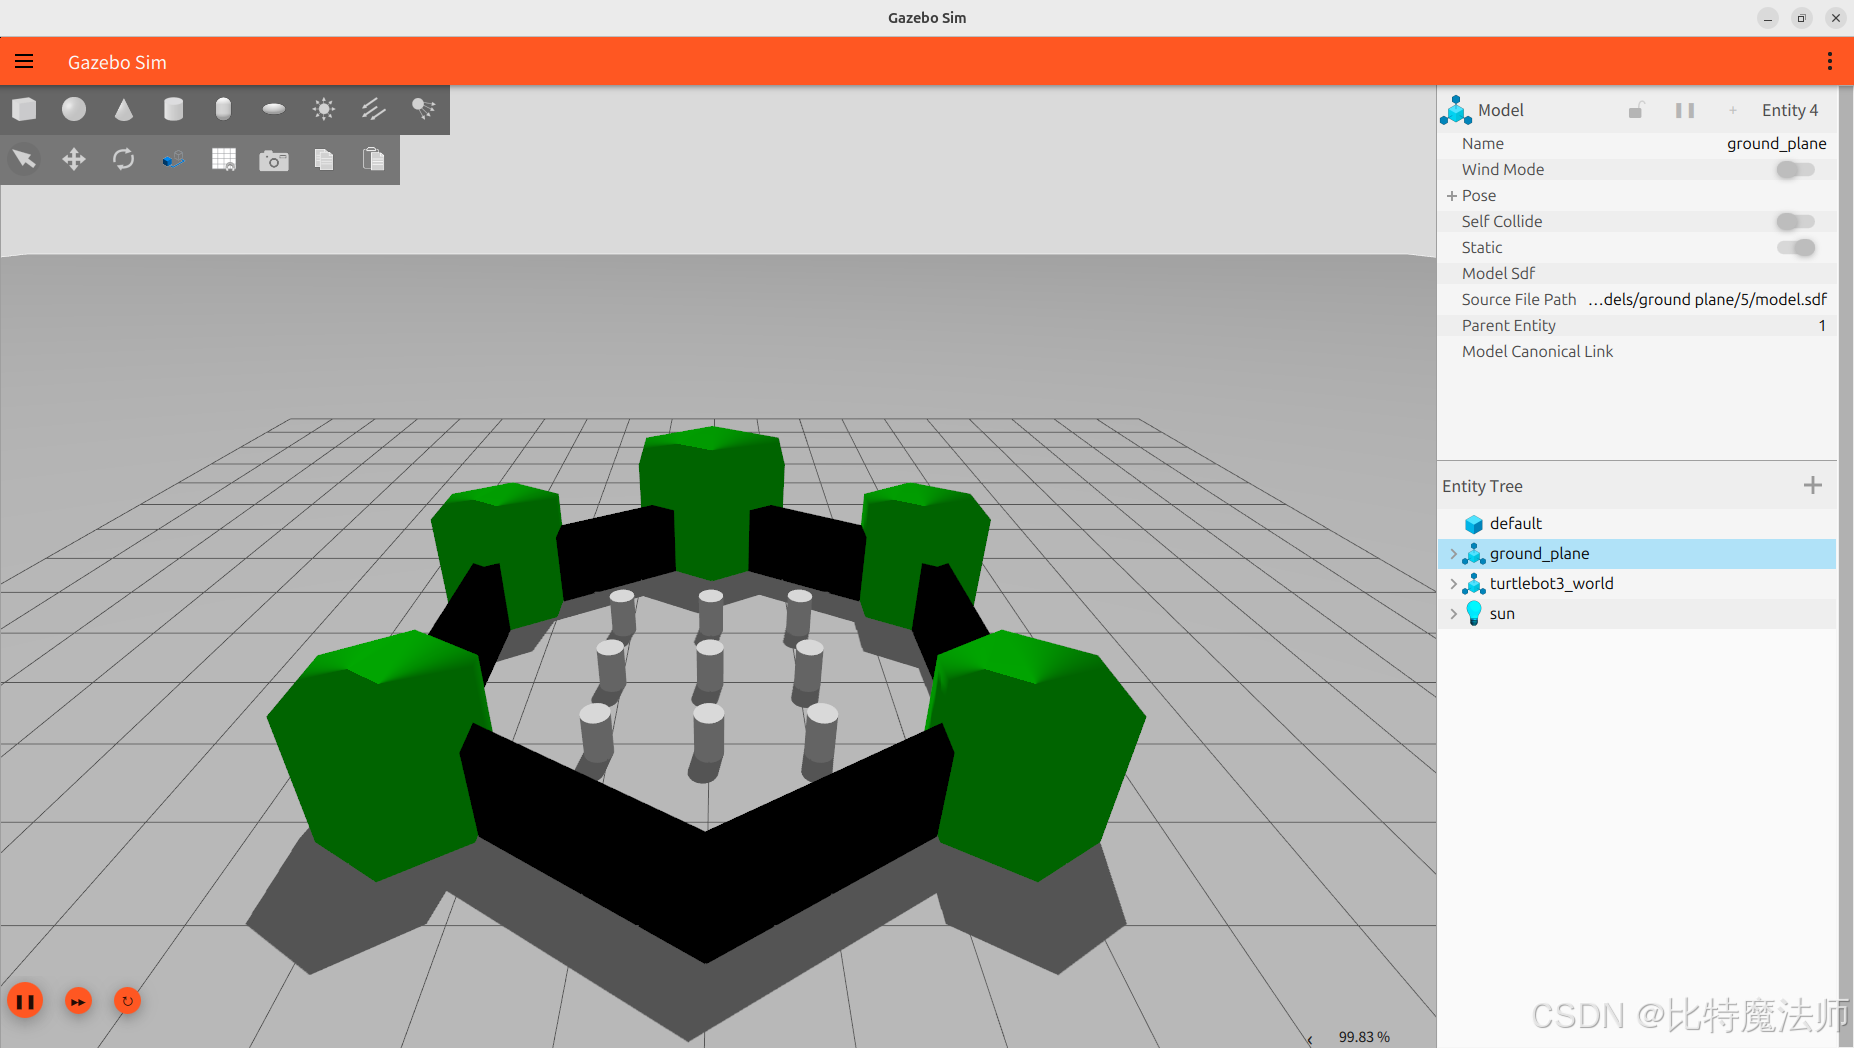
Task: Add a component with the inspector plus
Action: click(x=1733, y=110)
